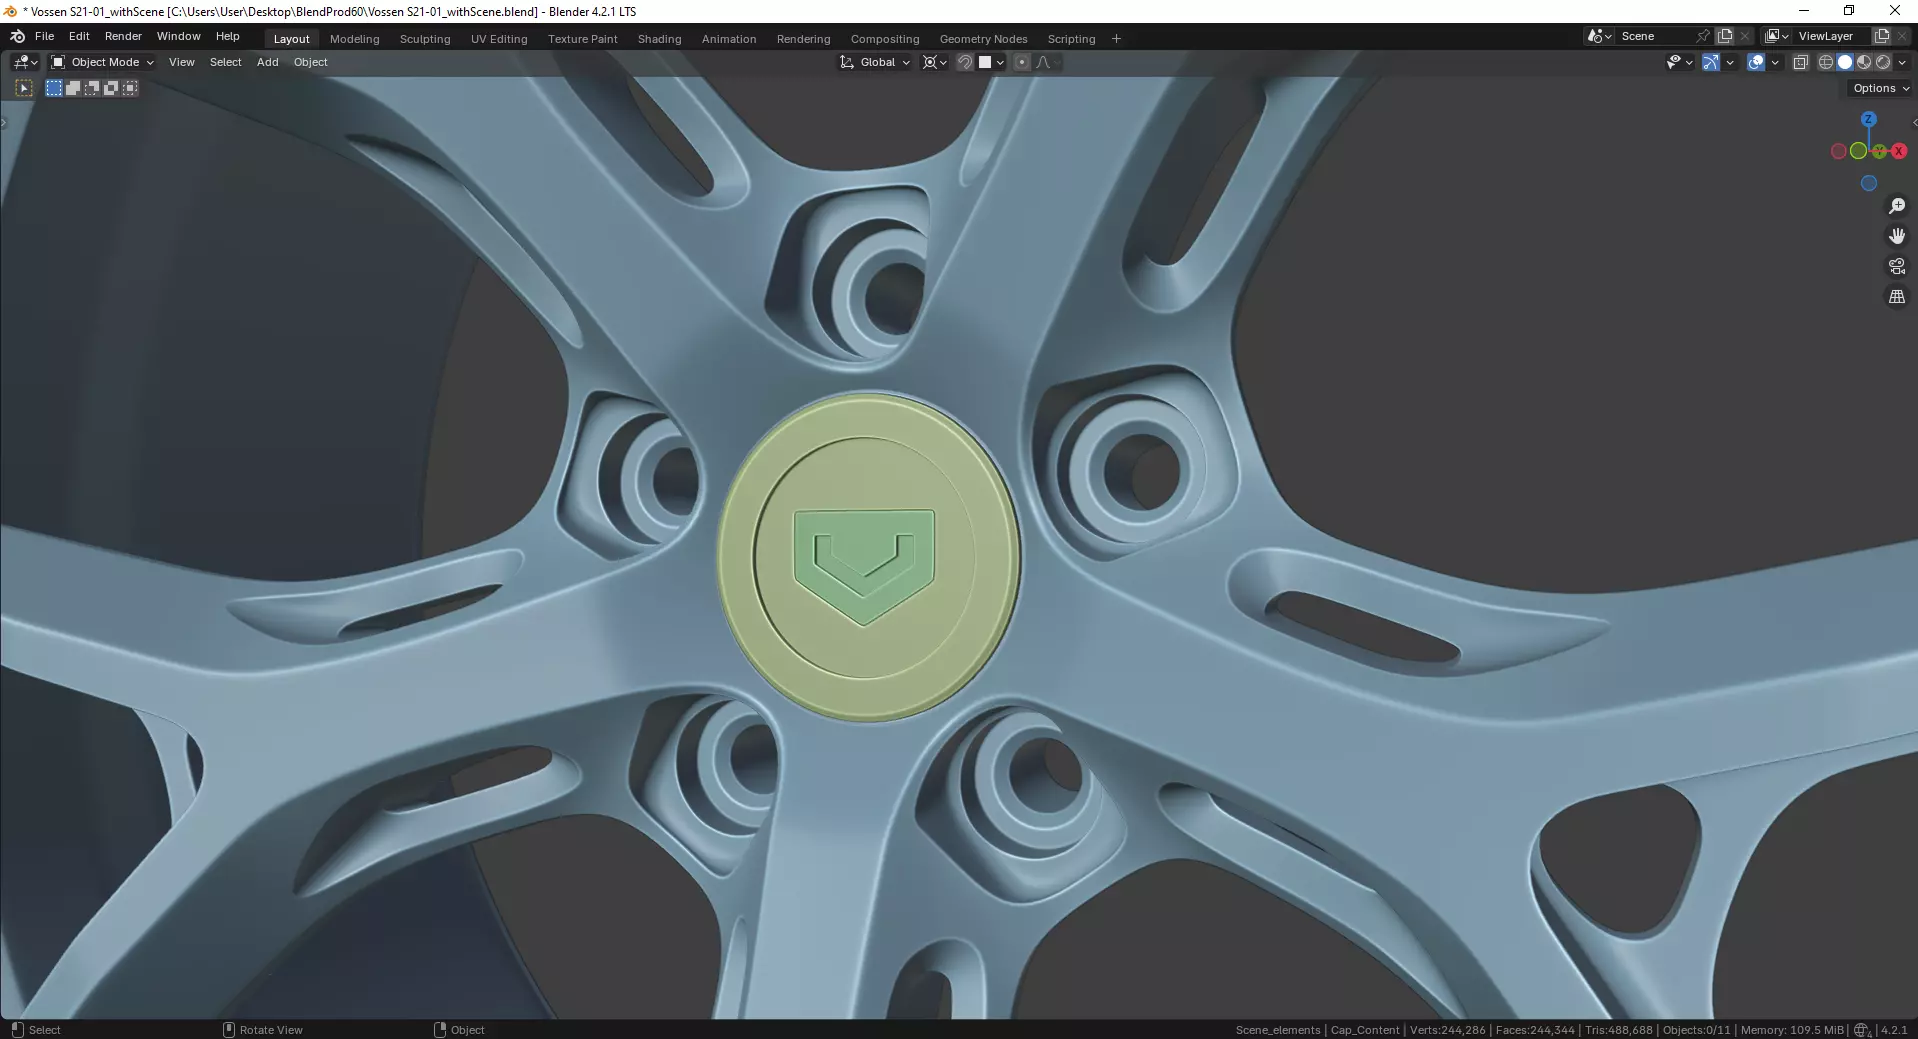
Task: Switch to the Shading workspace tab
Action: [659, 39]
